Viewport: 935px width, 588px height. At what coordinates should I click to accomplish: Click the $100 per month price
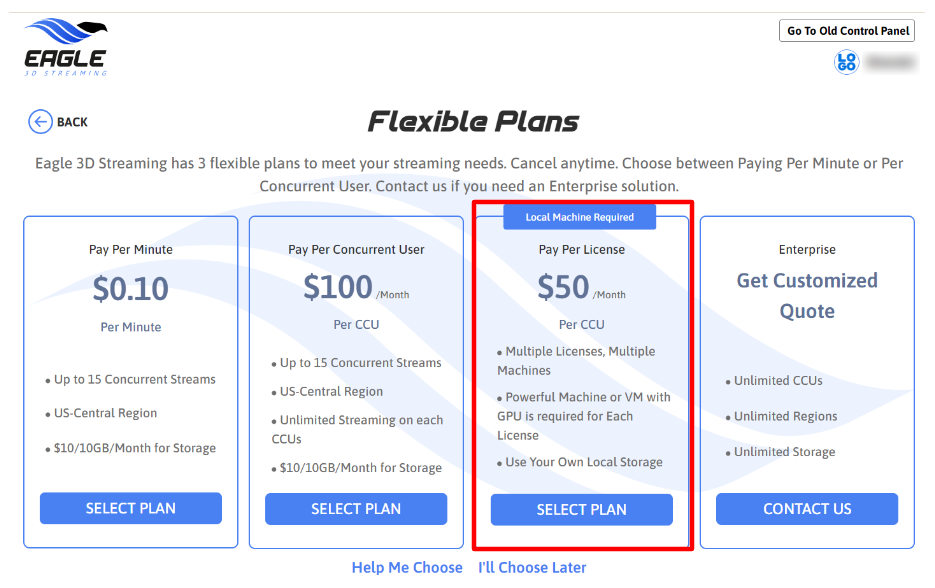[x=339, y=287]
